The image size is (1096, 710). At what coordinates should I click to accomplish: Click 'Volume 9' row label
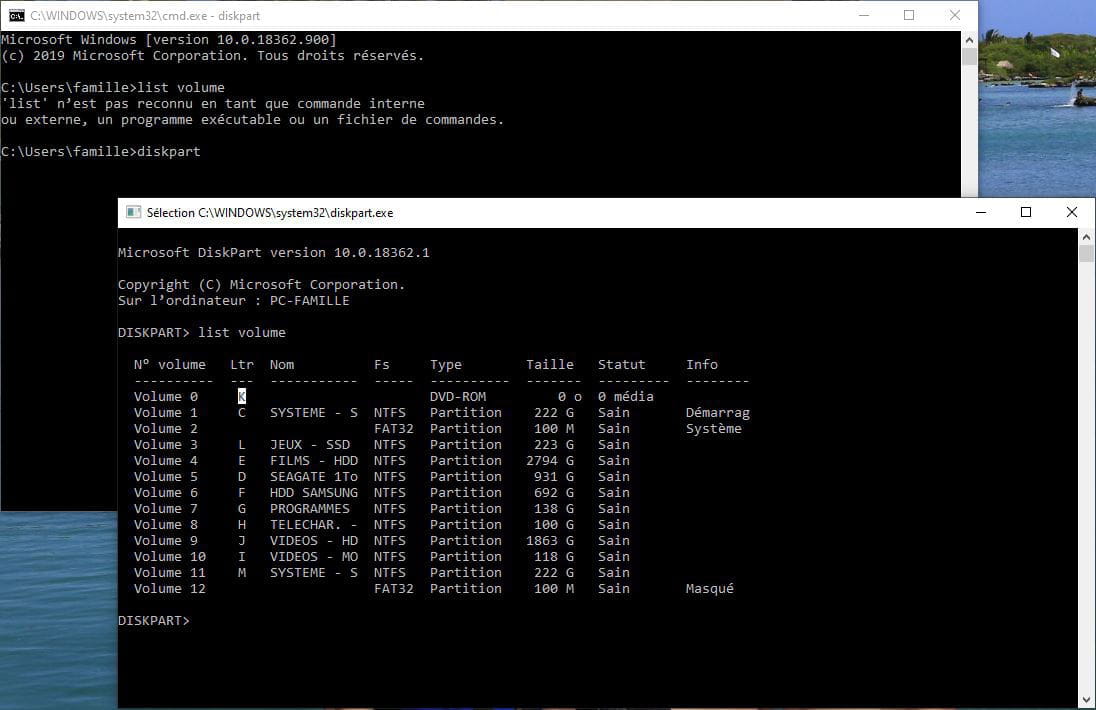click(166, 541)
